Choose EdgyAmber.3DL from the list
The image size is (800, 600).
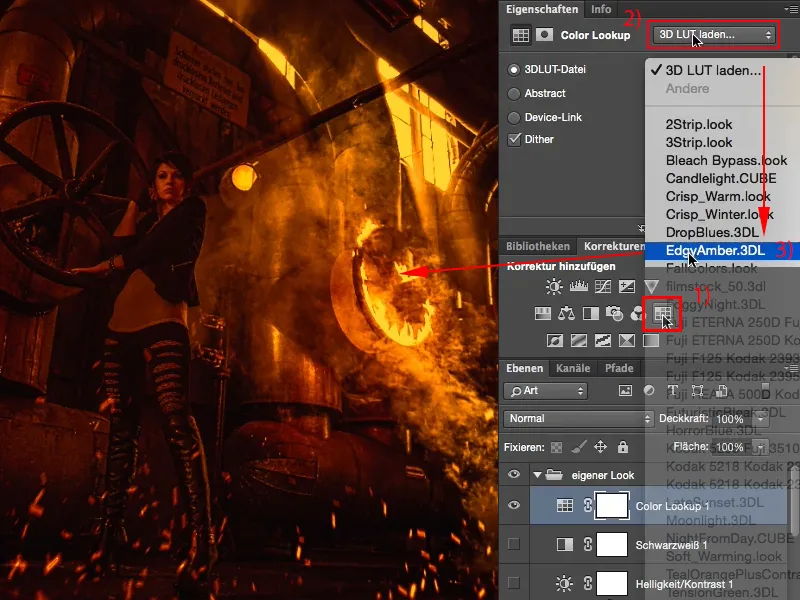click(x=715, y=251)
